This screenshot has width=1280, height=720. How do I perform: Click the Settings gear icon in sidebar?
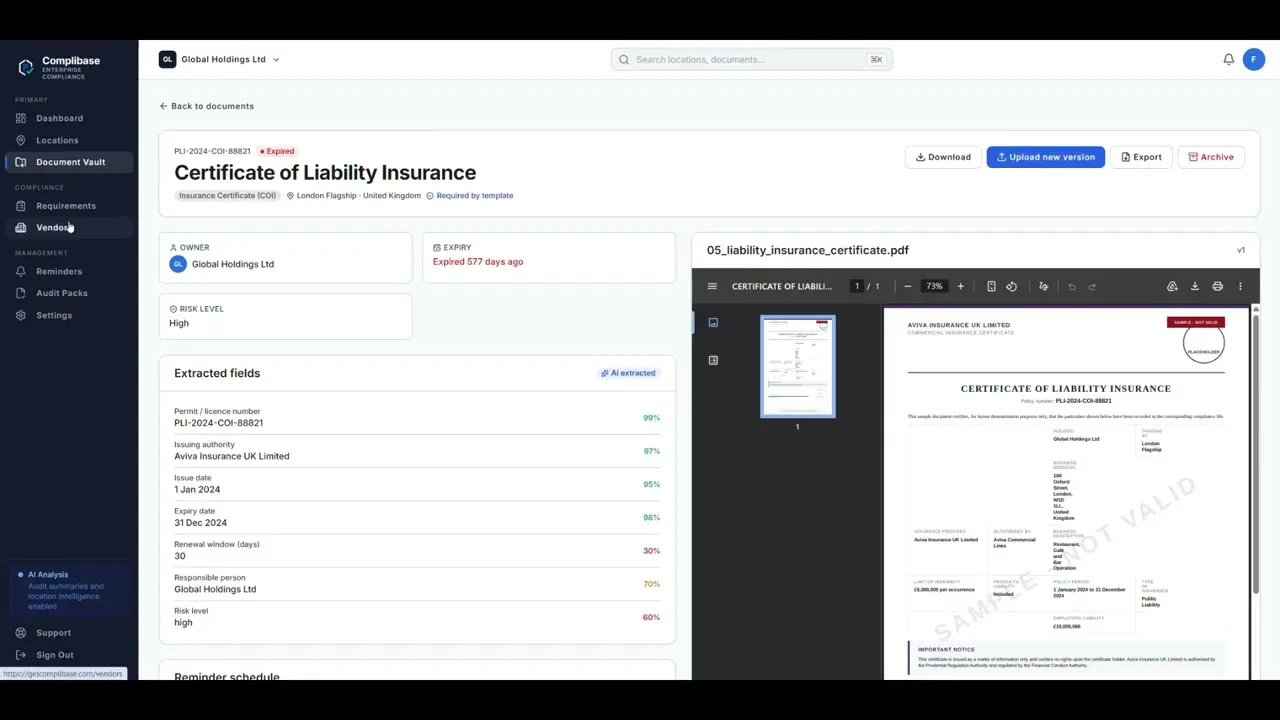21,315
